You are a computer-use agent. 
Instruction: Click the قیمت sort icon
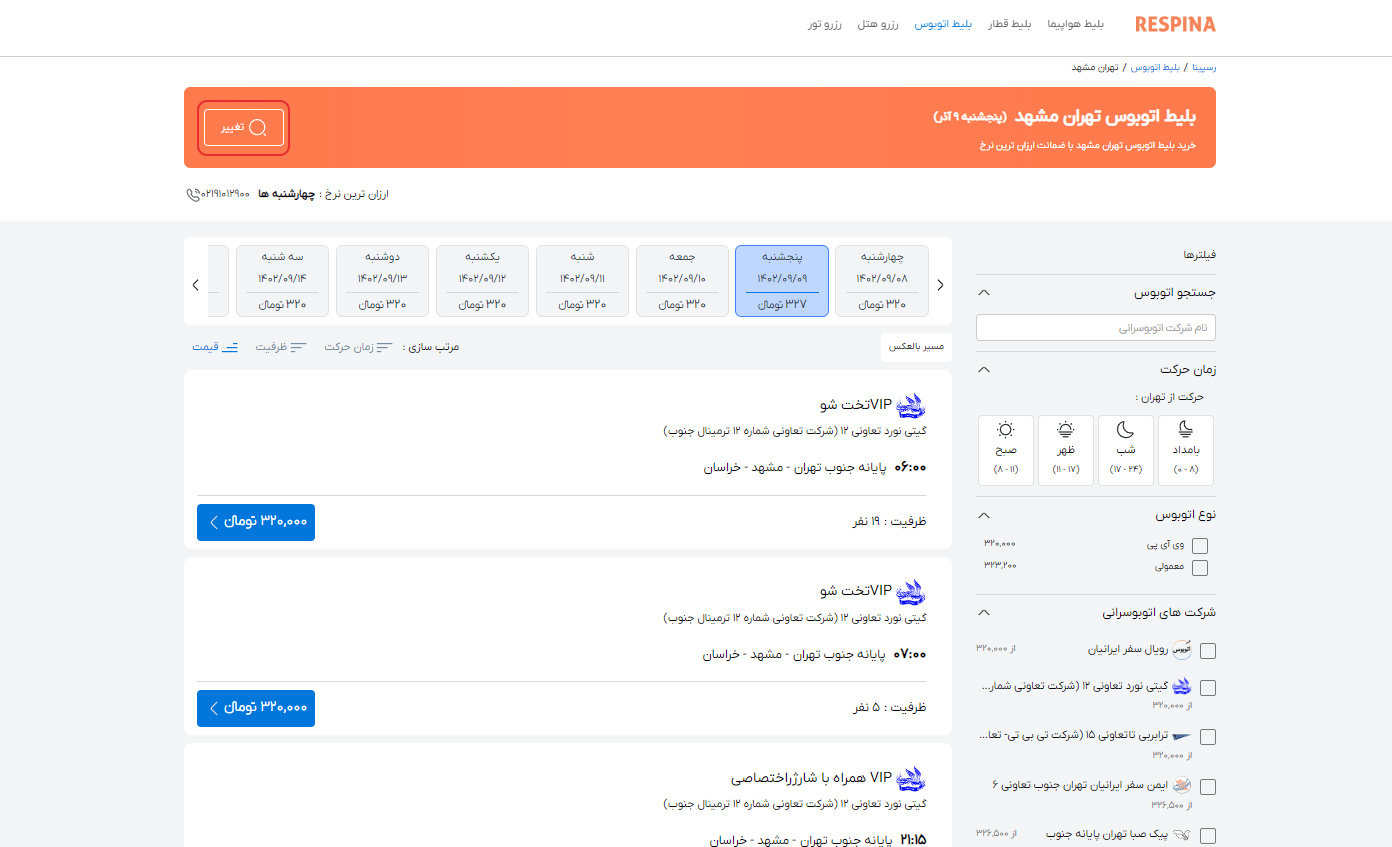pos(233,346)
